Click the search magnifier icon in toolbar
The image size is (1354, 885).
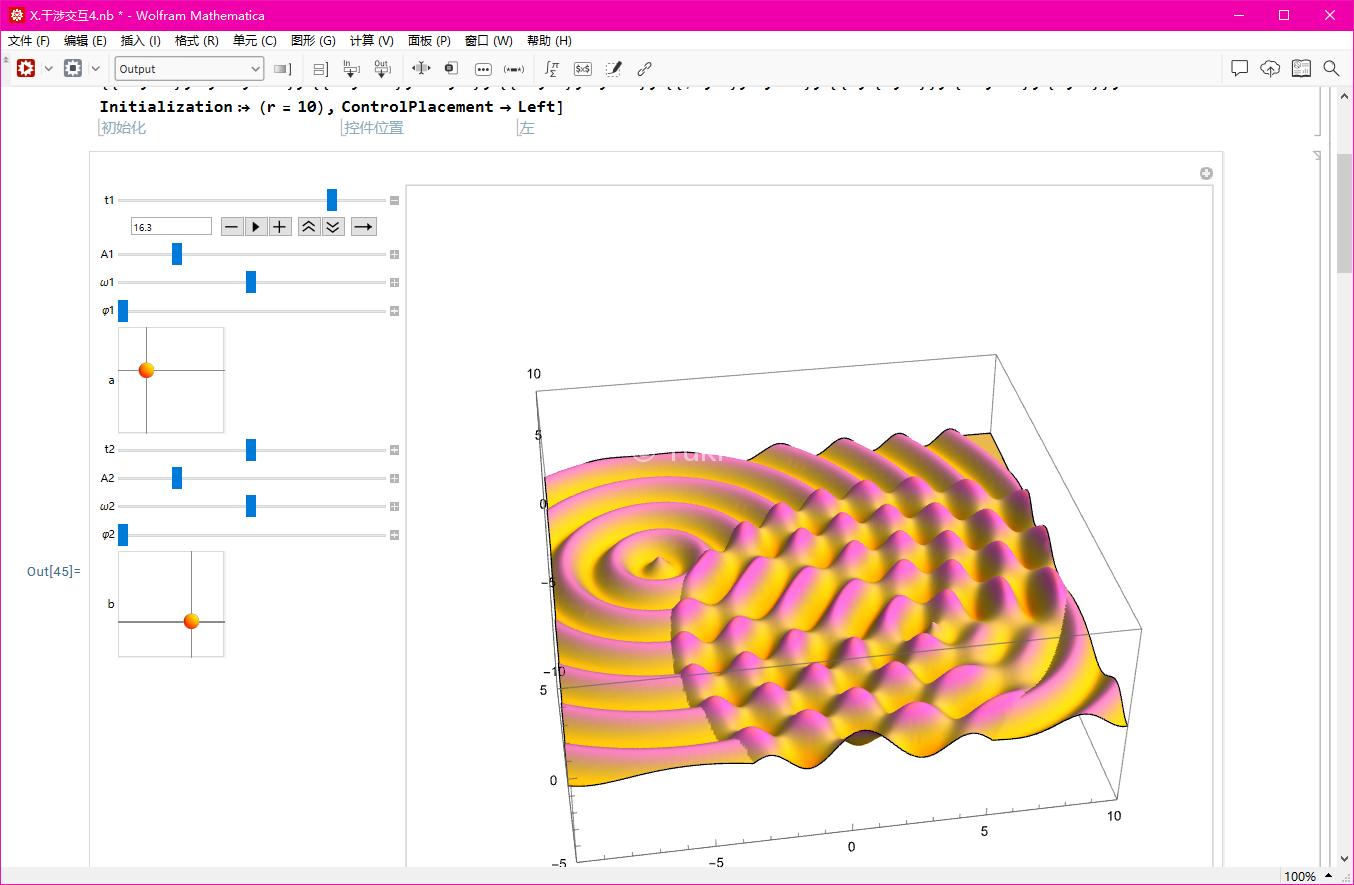click(x=1331, y=68)
